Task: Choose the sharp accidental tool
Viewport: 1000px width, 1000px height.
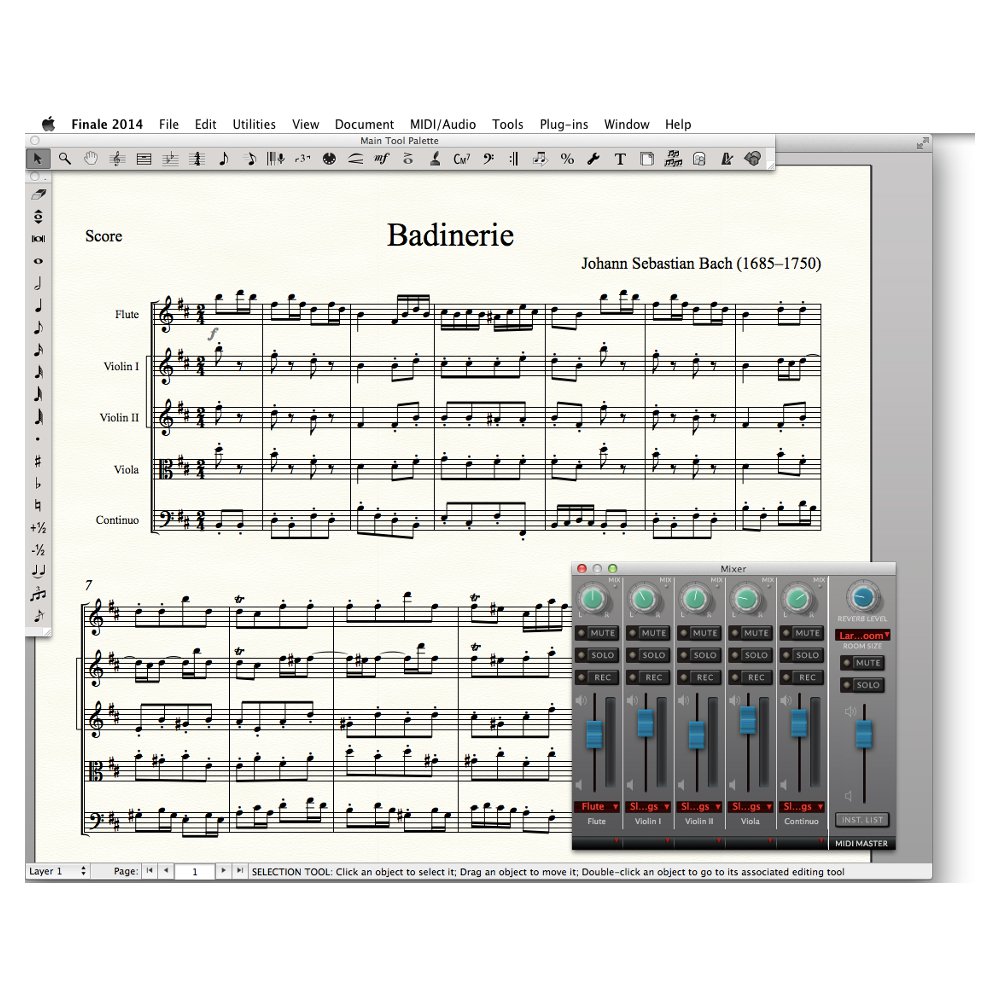Action: click(38, 460)
